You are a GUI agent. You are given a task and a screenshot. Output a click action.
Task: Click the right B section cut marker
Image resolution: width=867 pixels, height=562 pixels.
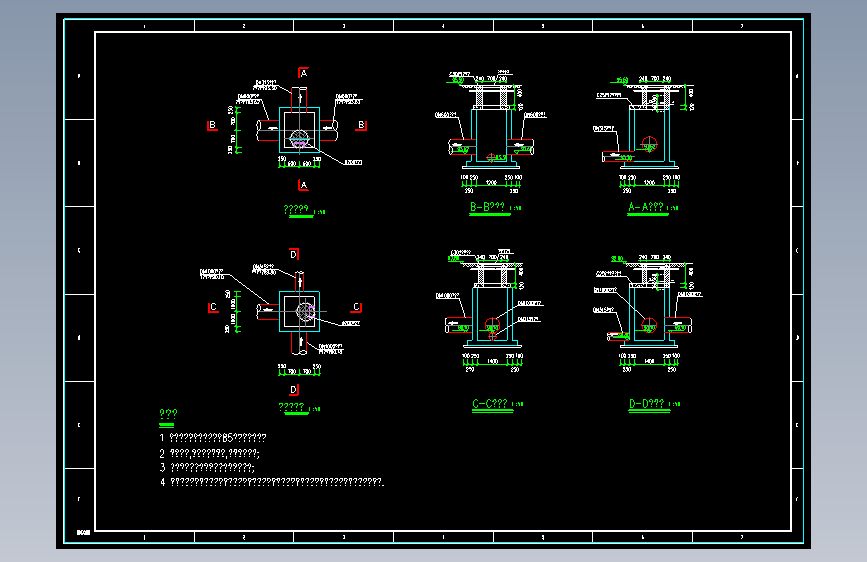click(x=361, y=125)
